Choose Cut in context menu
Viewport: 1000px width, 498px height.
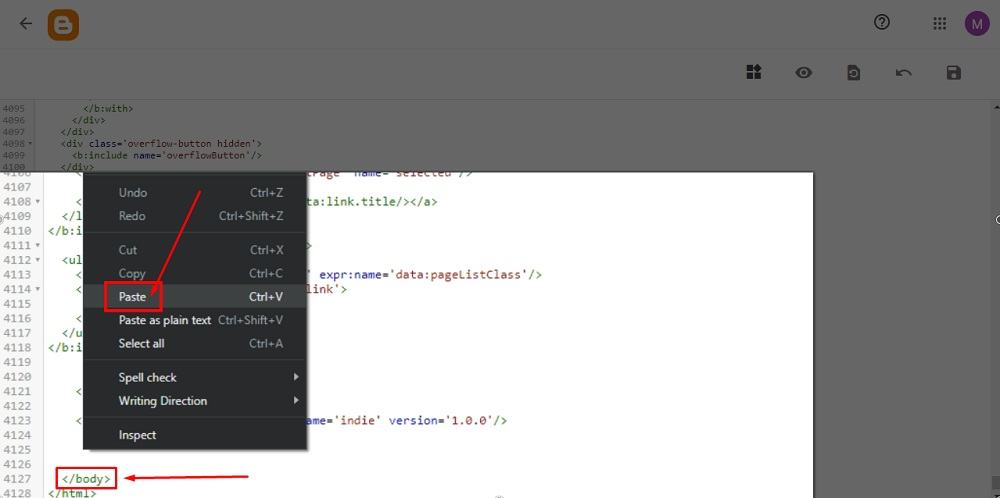pyautogui.click(x=195, y=250)
